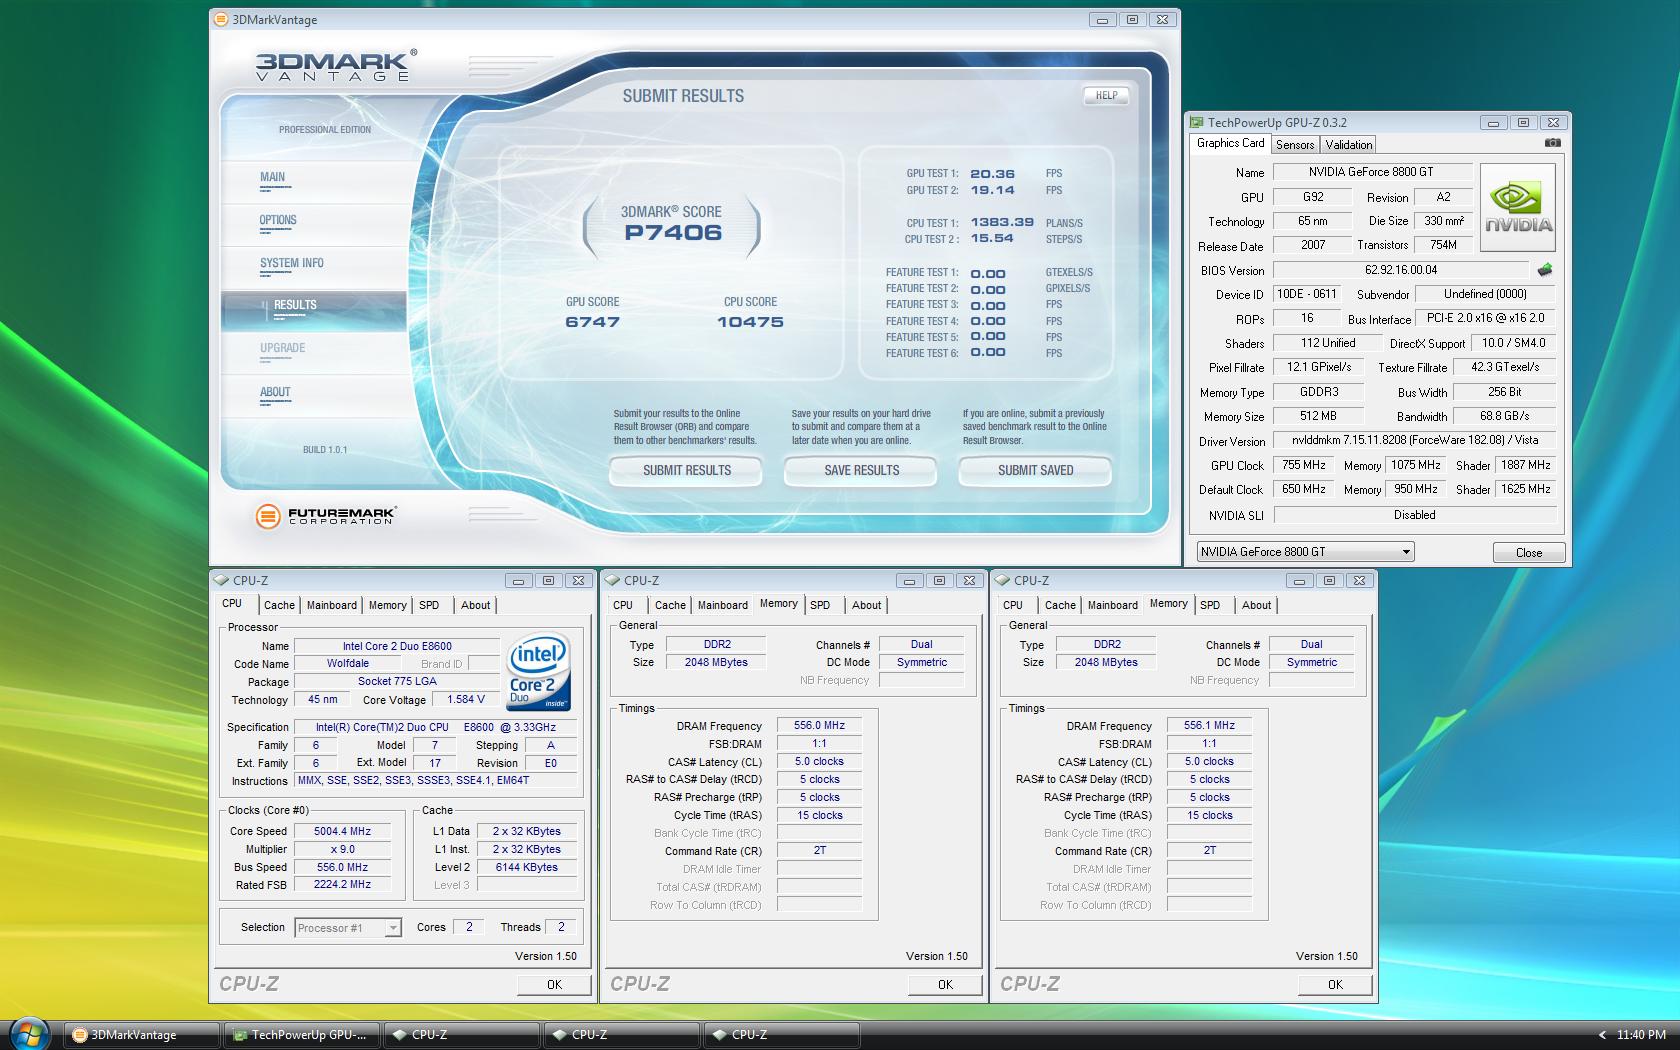Save BIOS with the chip icon in GPU-Z

[x=1545, y=270]
